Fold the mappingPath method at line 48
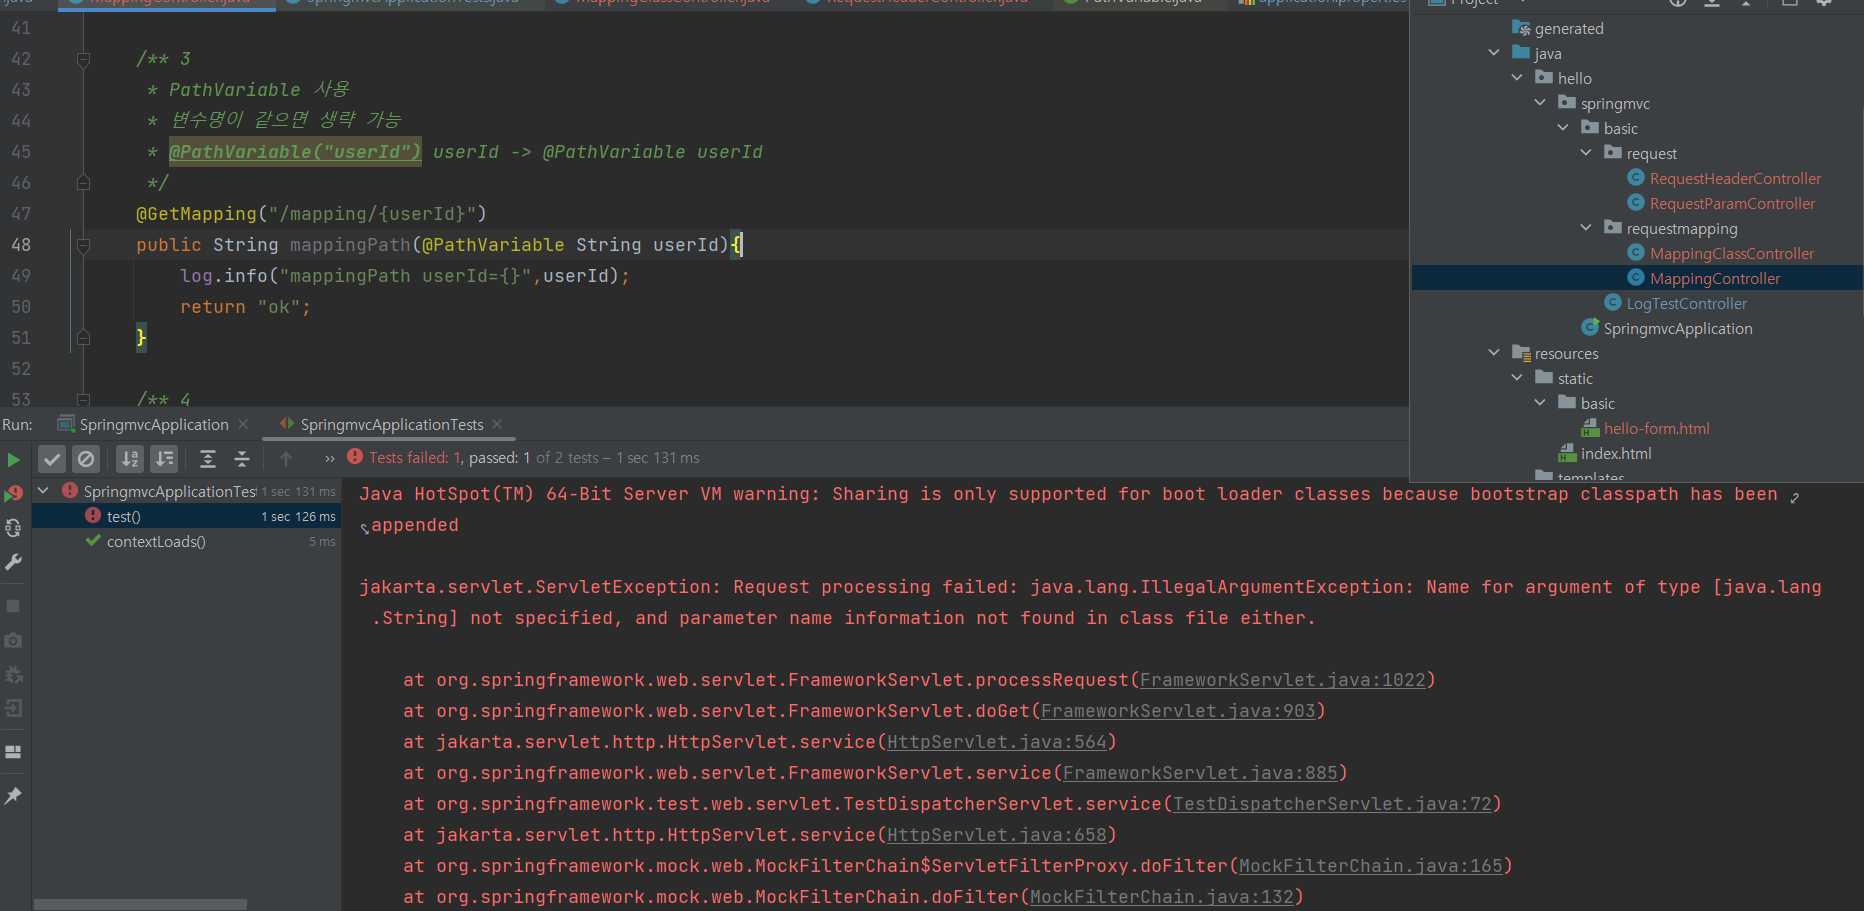Screen dimensions: 1864x911 [x=84, y=245]
